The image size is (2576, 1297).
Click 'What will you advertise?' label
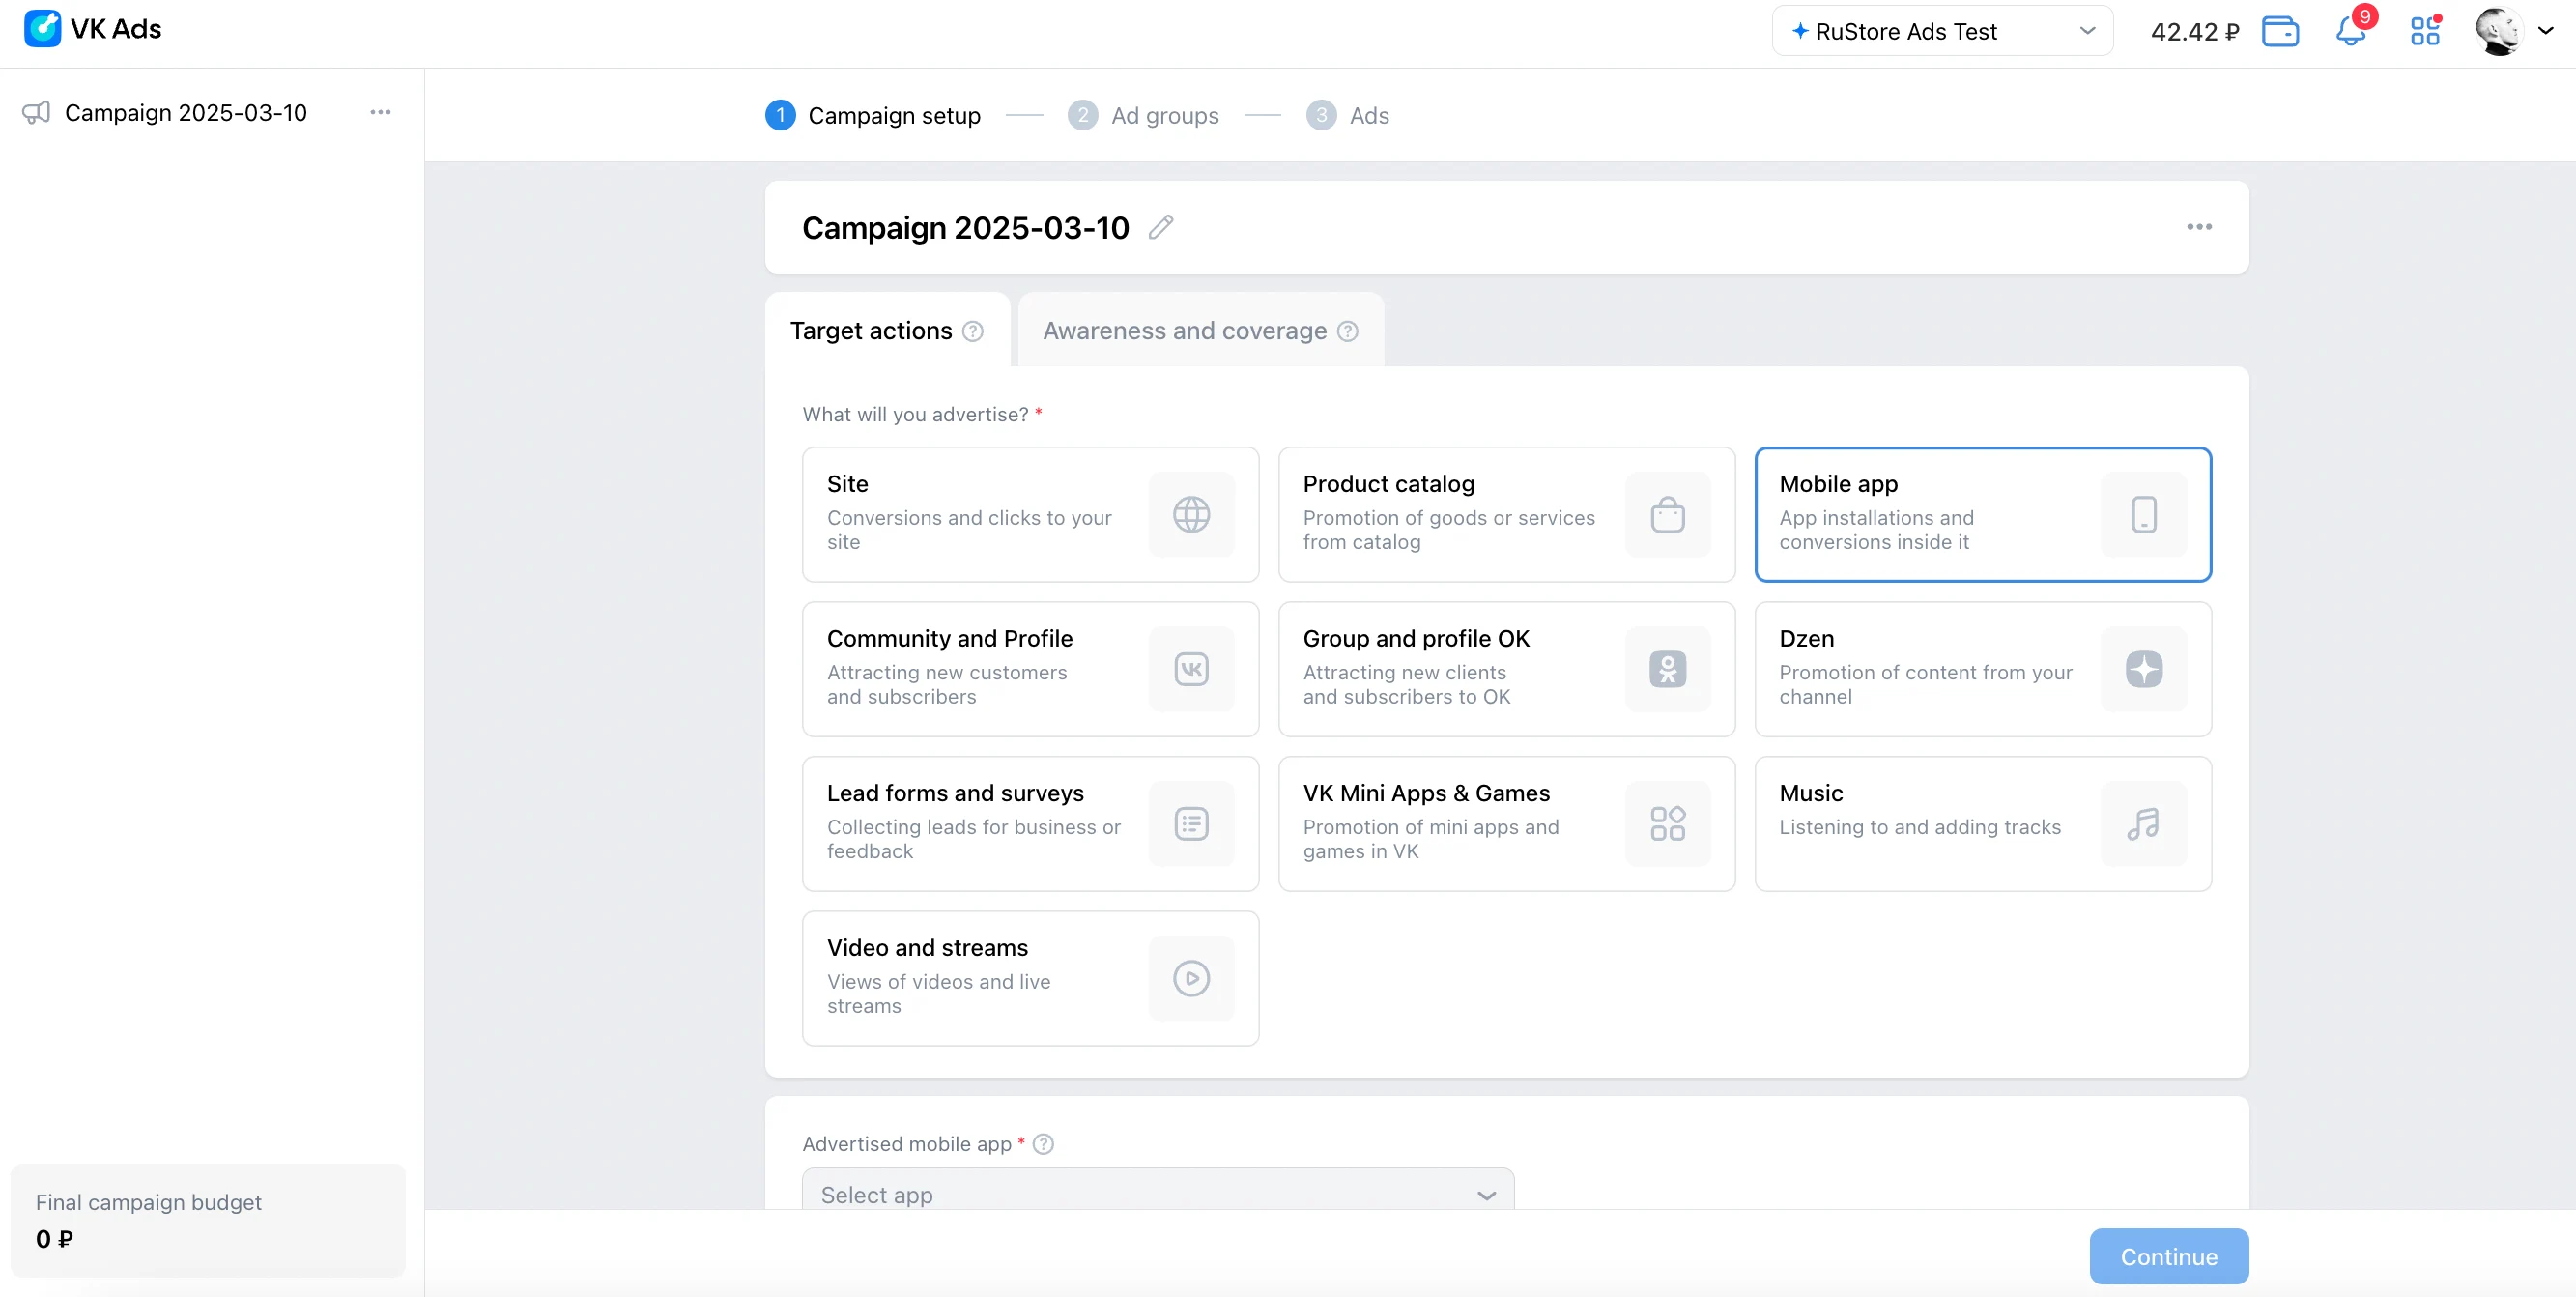pyautogui.click(x=915, y=414)
